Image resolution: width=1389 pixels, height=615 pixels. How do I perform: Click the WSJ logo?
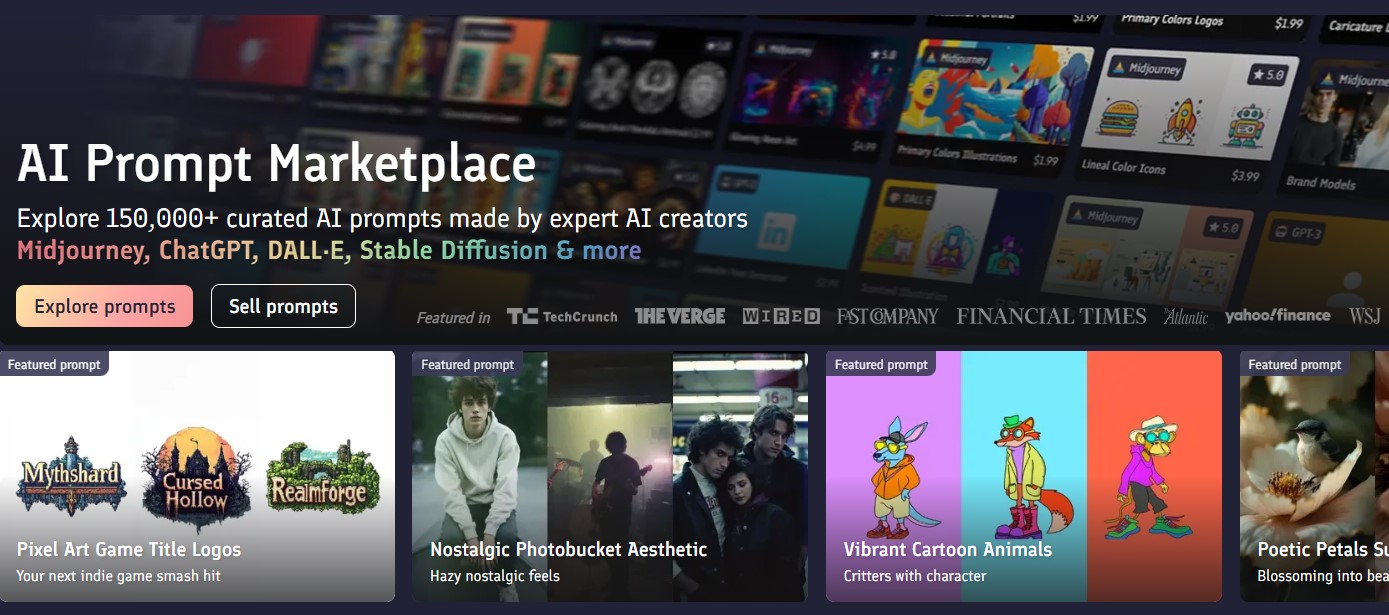point(1365,316)
